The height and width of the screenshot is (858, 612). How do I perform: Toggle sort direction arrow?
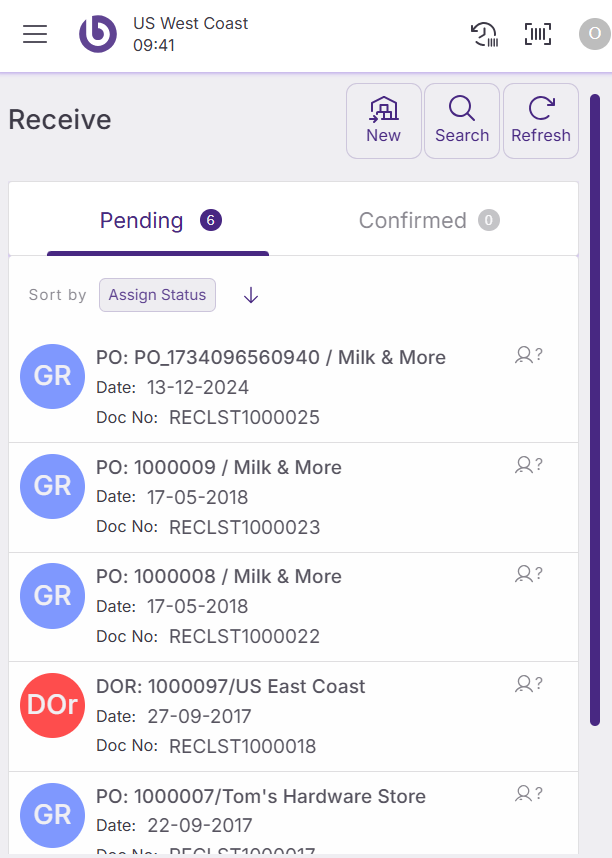[x=251, y=295]
